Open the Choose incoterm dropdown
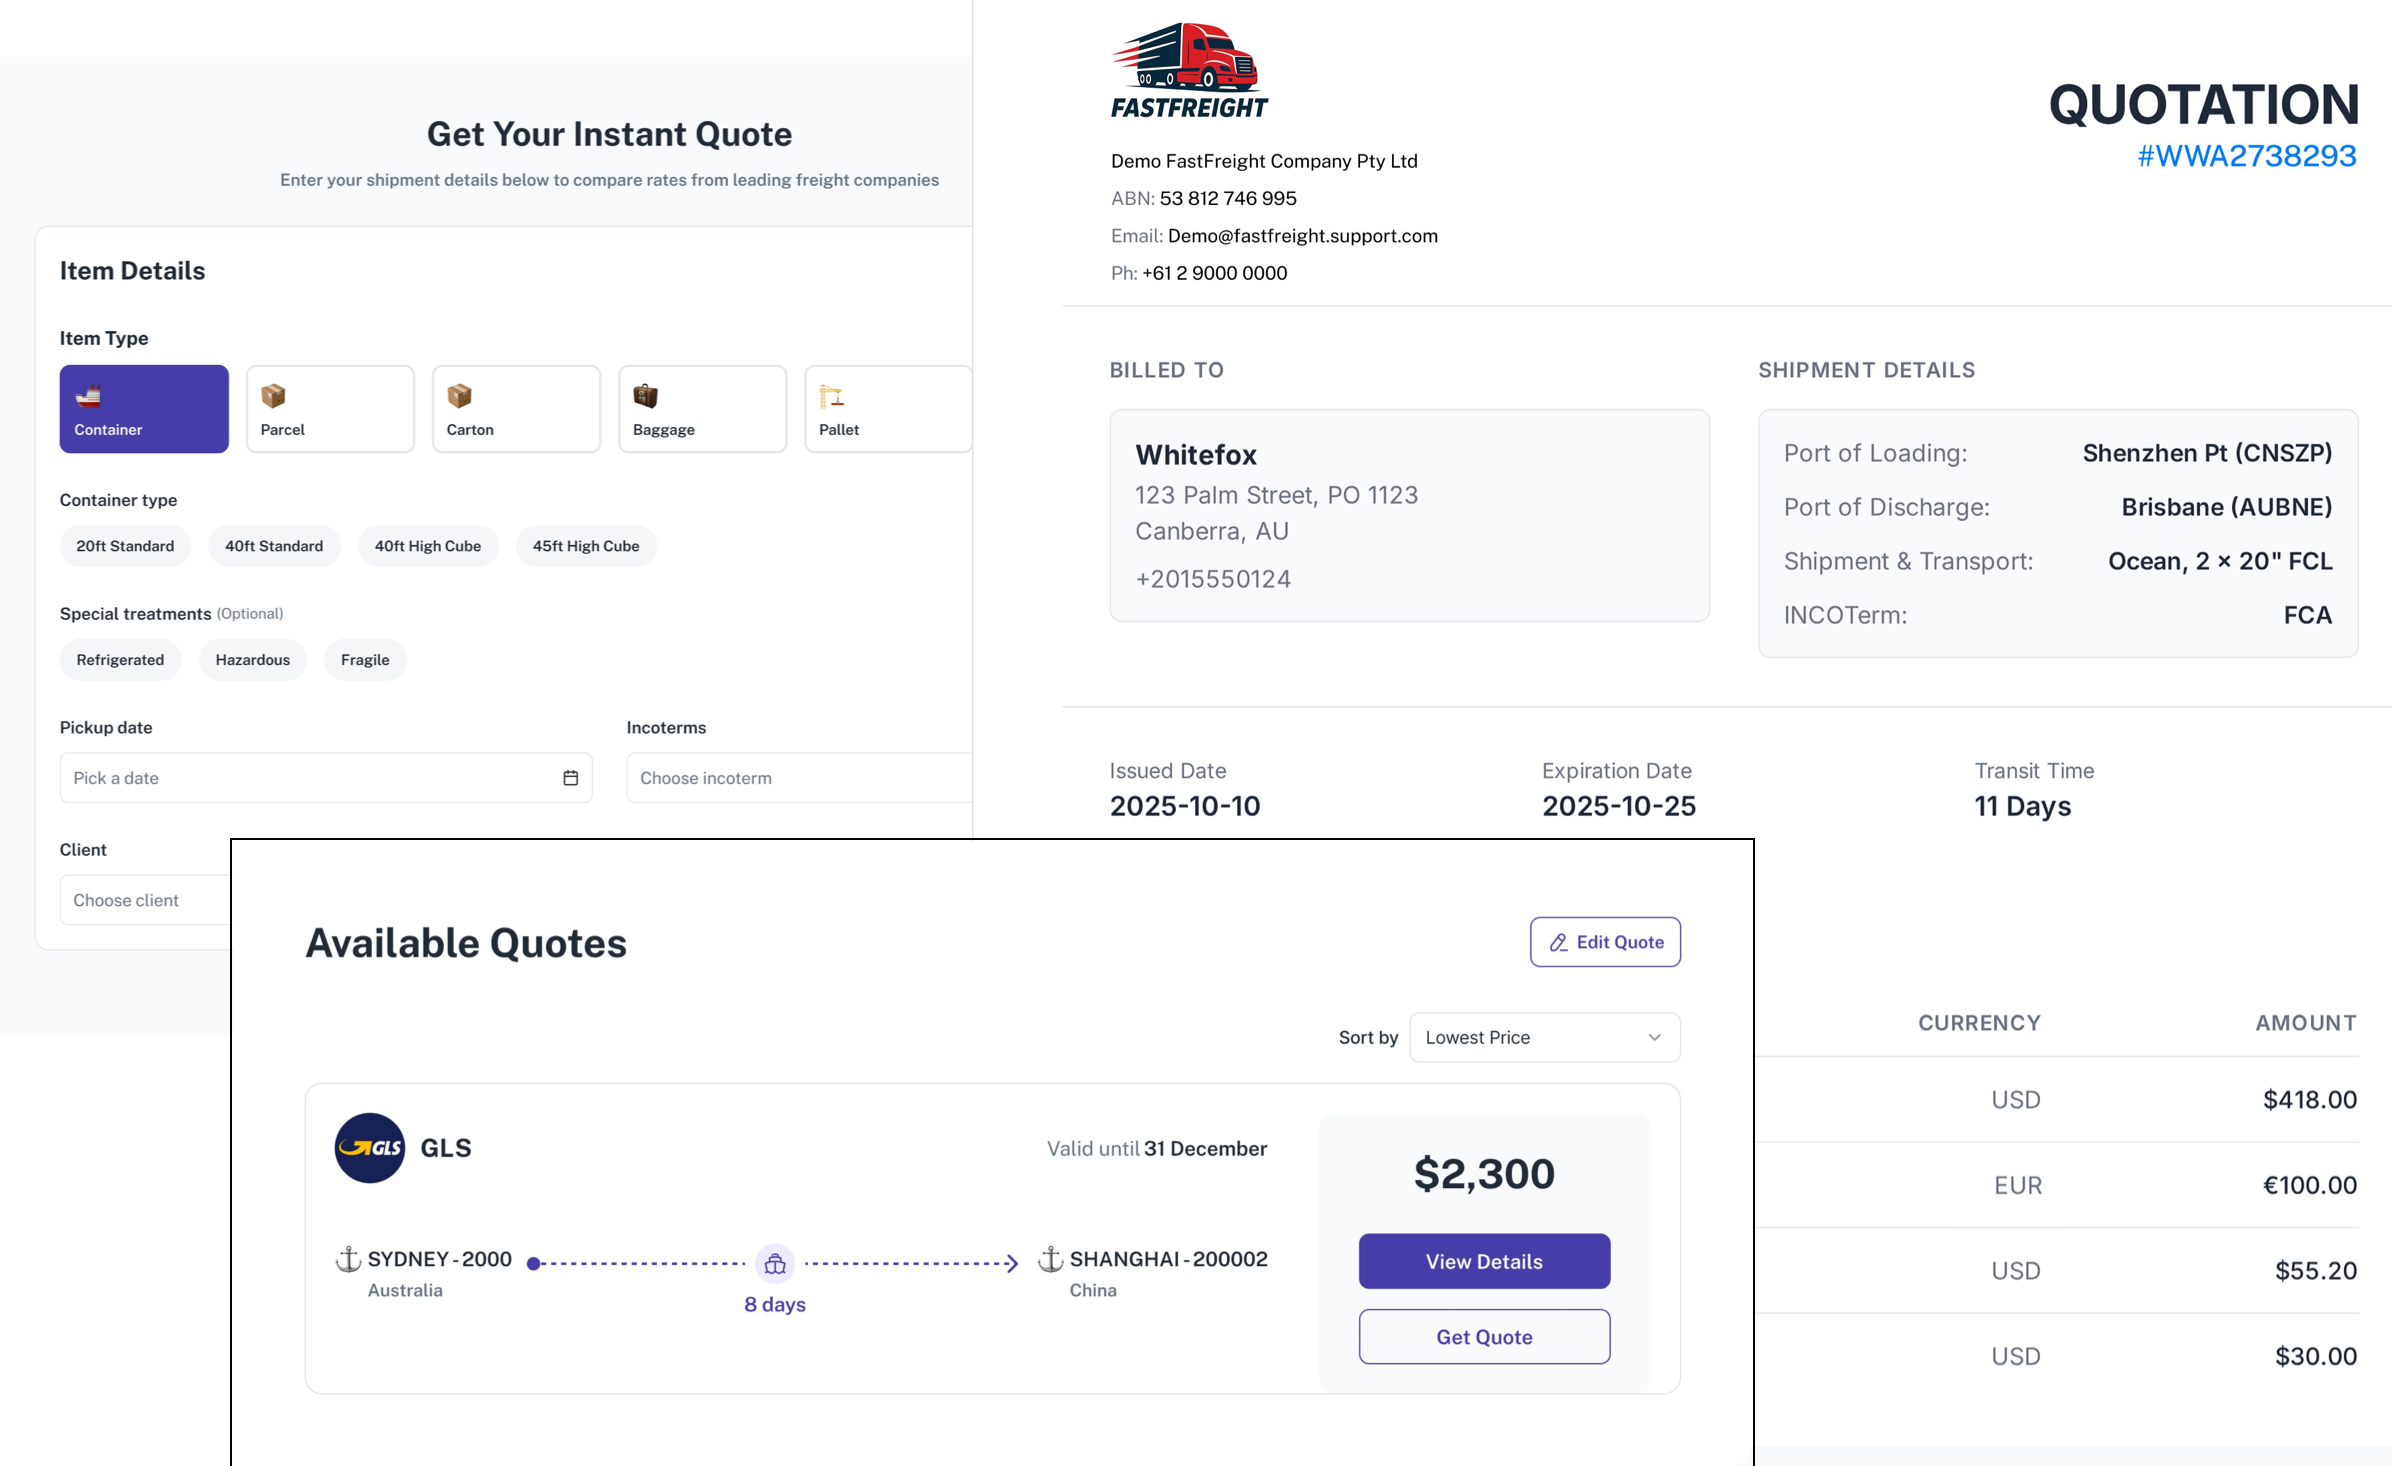This screenshot has width=2392, height=1466. point(798,778)
